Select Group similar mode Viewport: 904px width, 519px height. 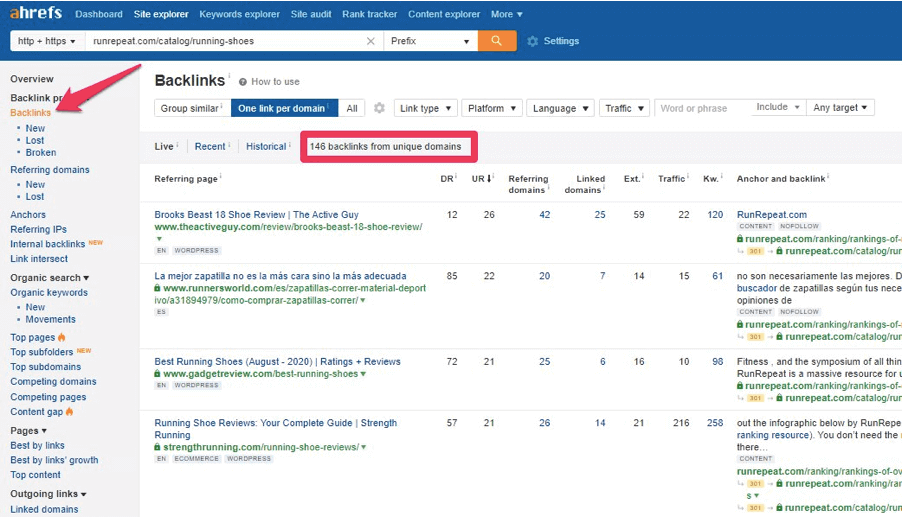pyautogui.click(x=192, y=108)
